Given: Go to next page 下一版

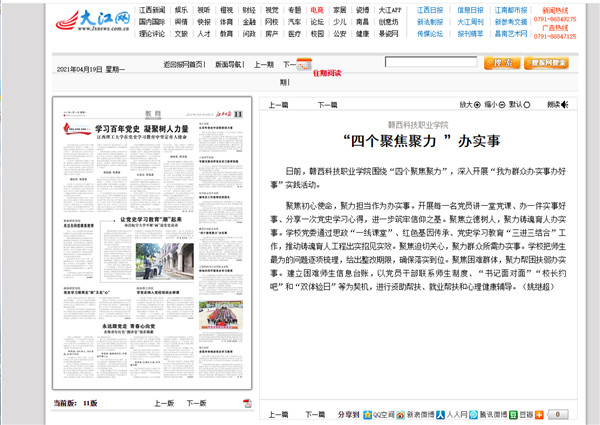Looking at the screenshot, I should (196, 403).
